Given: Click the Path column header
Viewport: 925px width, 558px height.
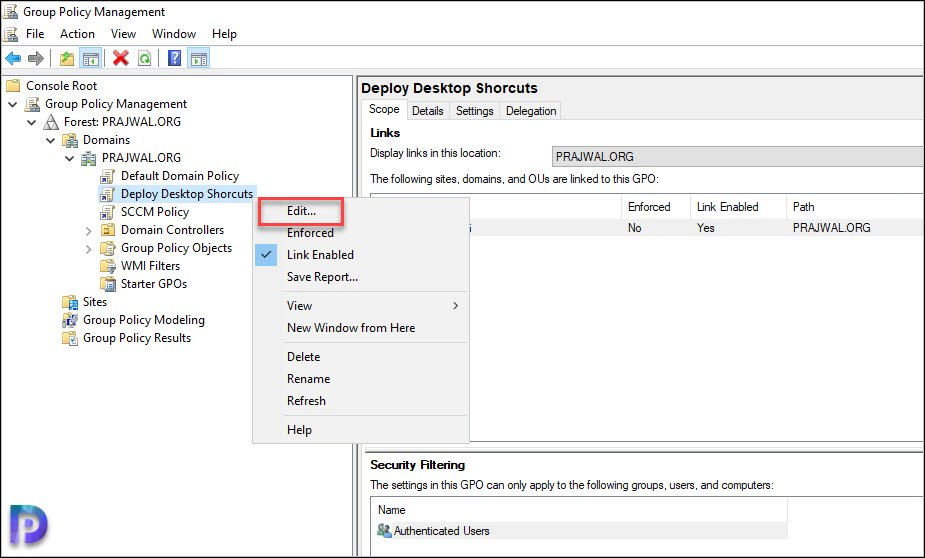Looking at the screenshot, I should click(x=855, y=207).
